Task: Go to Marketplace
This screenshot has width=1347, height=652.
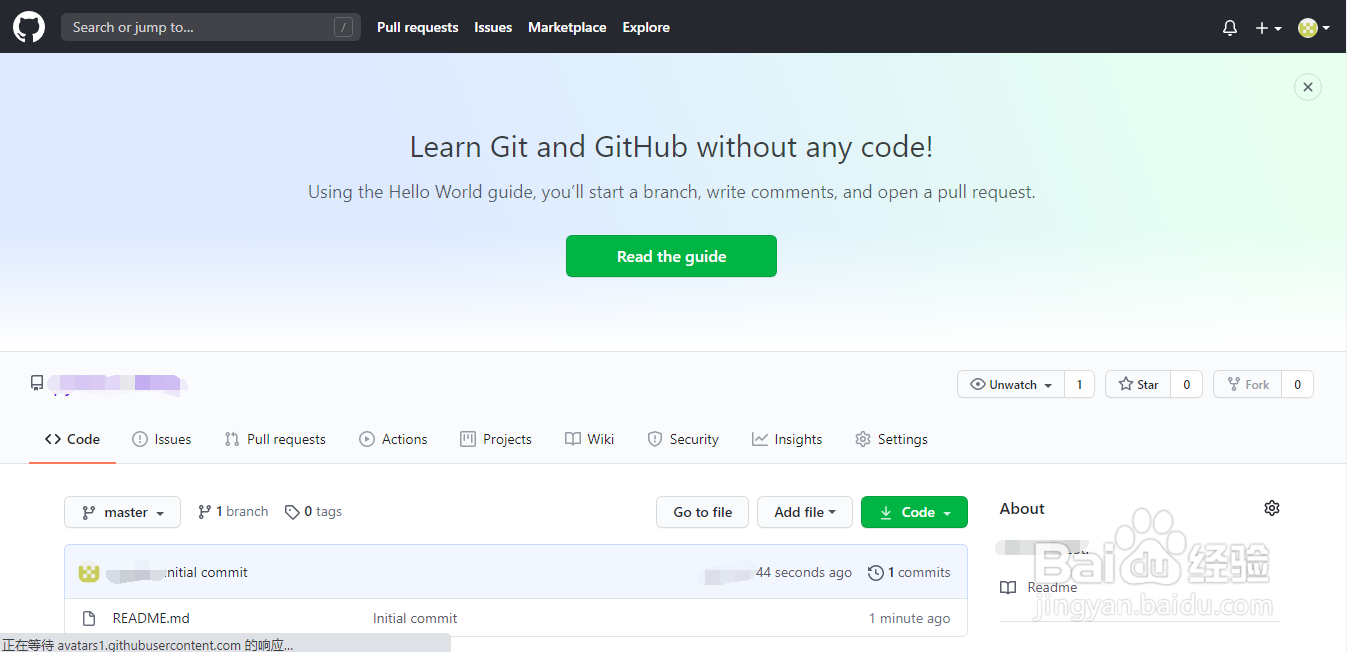Action: pos(567,27)
